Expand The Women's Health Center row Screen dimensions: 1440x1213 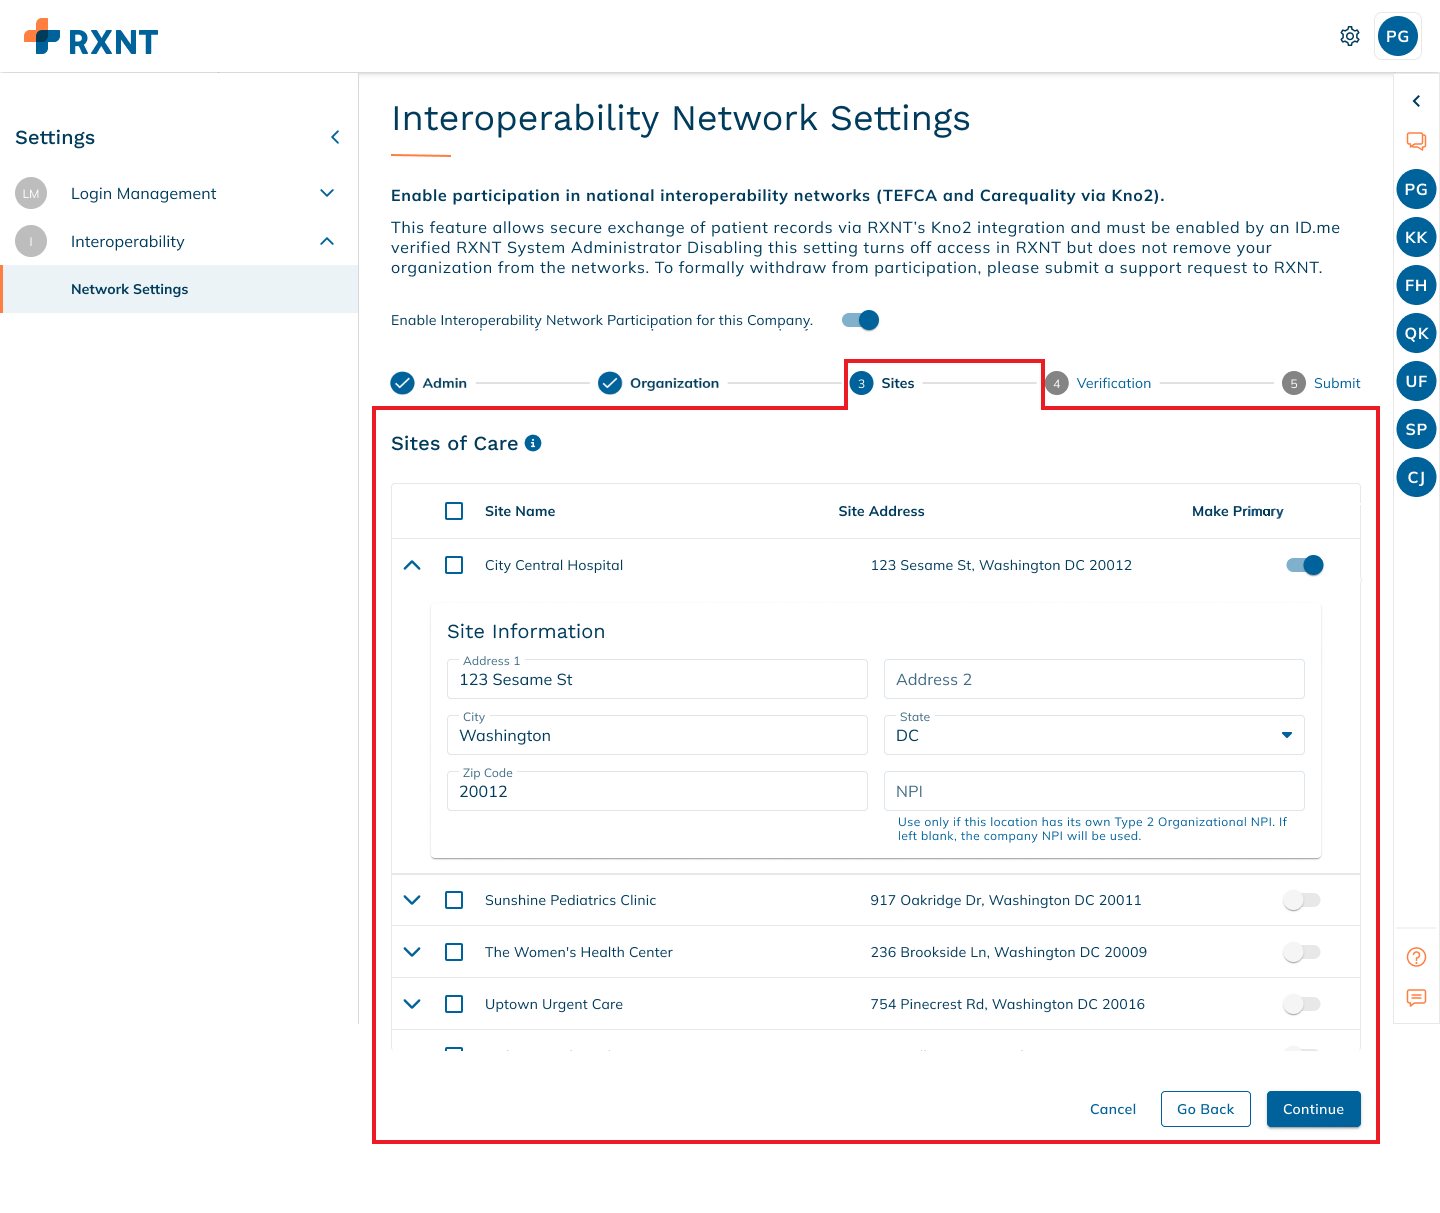[412, 952]
